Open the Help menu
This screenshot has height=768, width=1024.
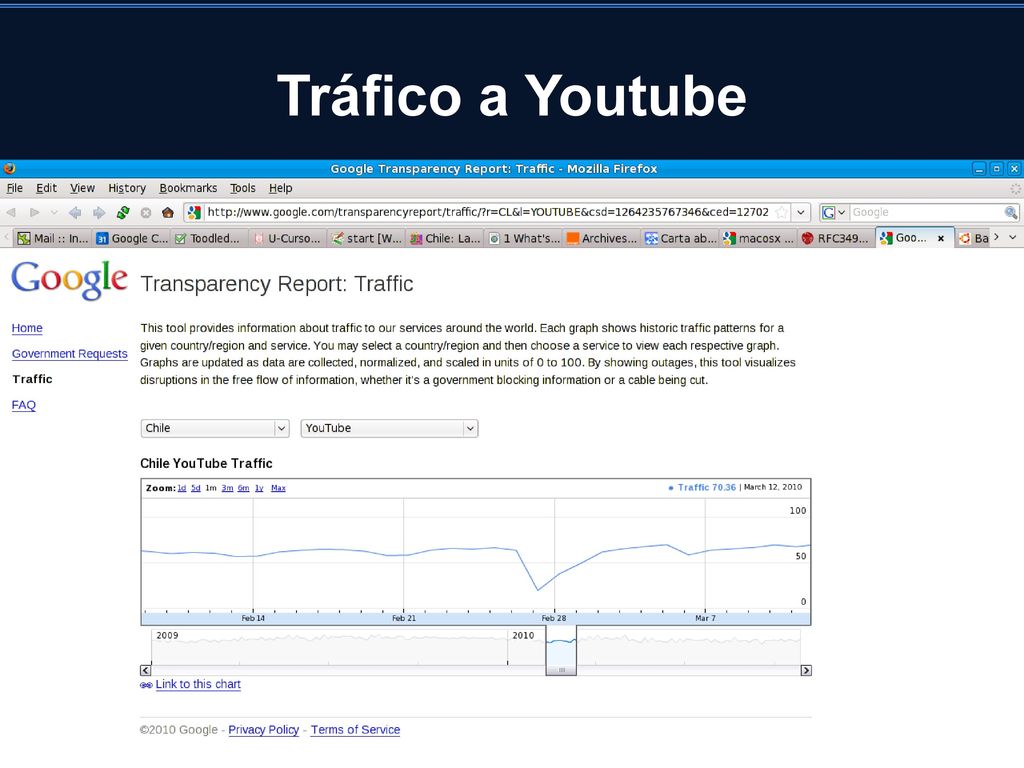pyautogui.click(x=281, y=188)
